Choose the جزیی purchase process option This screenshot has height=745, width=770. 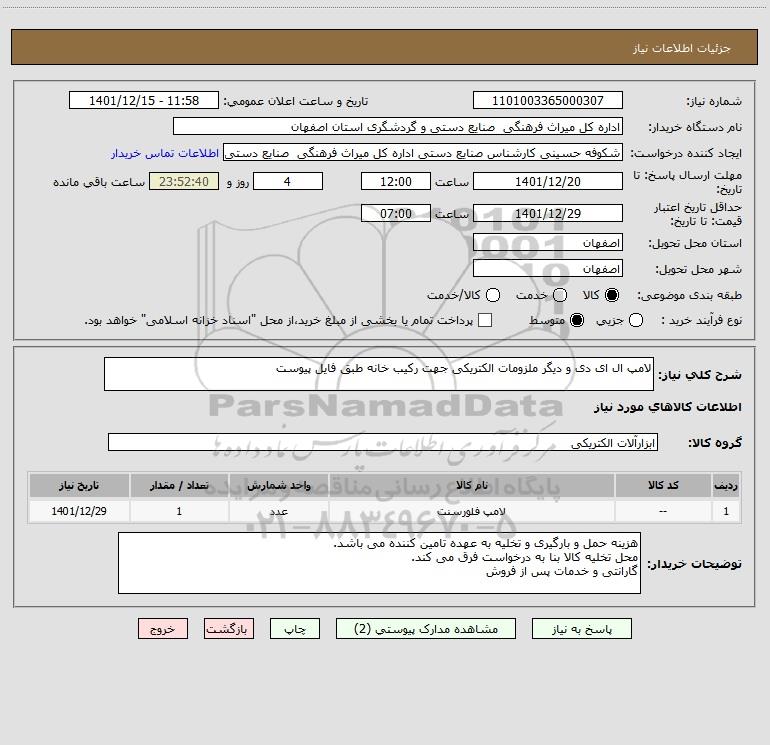pyautogui.click(x=635, y=320)
